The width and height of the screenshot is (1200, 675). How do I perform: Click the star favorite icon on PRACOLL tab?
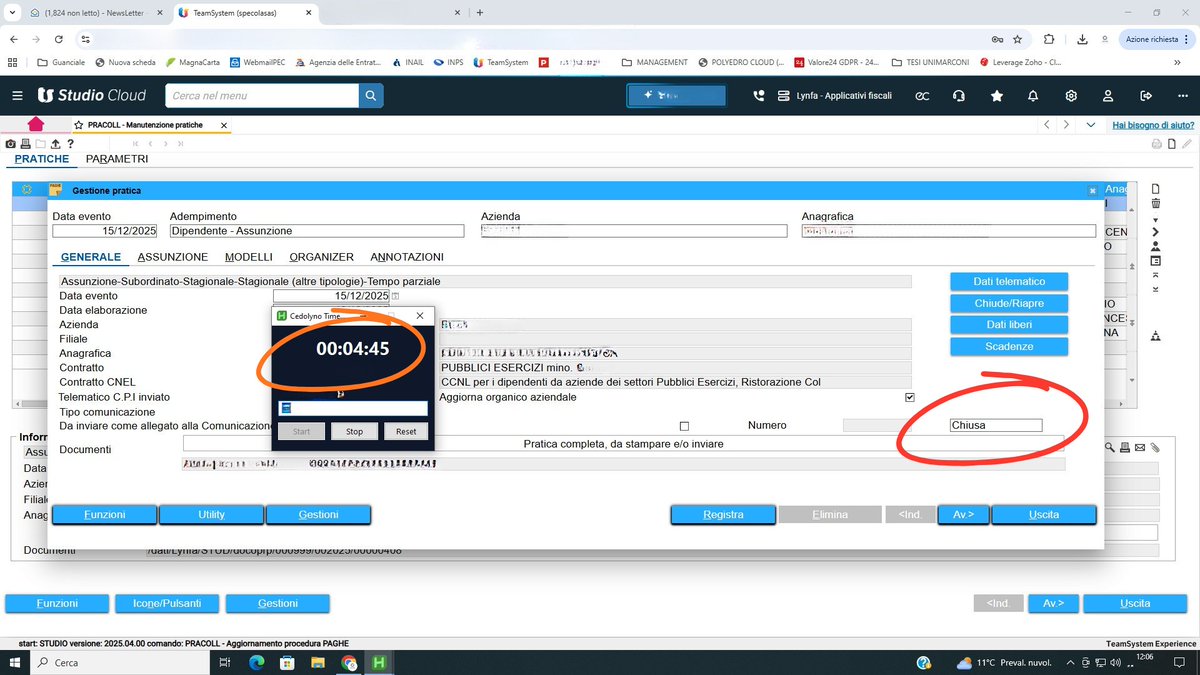78,125
